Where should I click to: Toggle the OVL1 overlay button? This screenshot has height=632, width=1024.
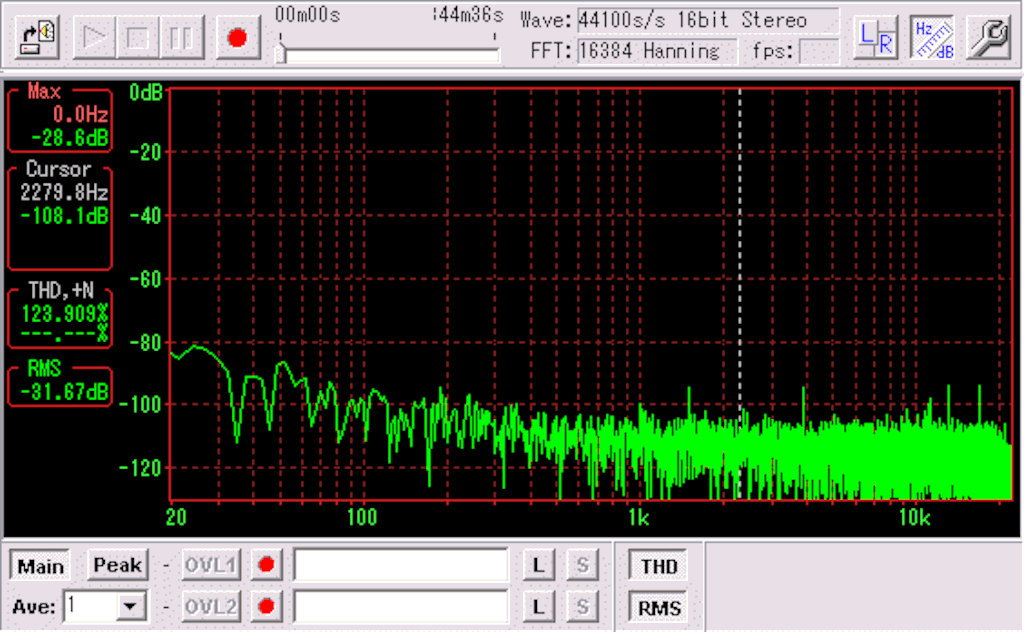pyautogui.click(x=210, y=565)
